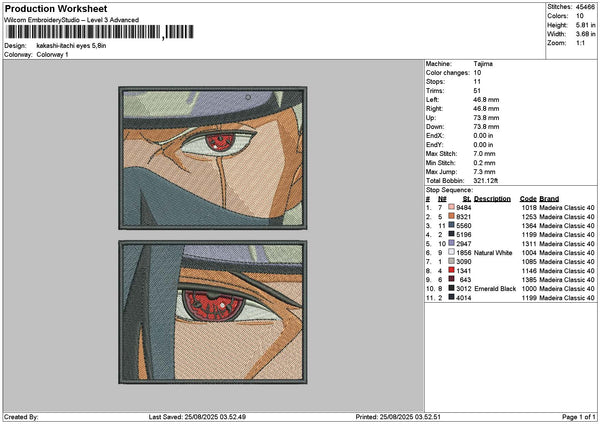Image resolution: width=600 pixels, height=424 pixels.
Task: Click the dark swatch beside stitch count 4014
Action: pyautogui.click(x=452, y=297)
